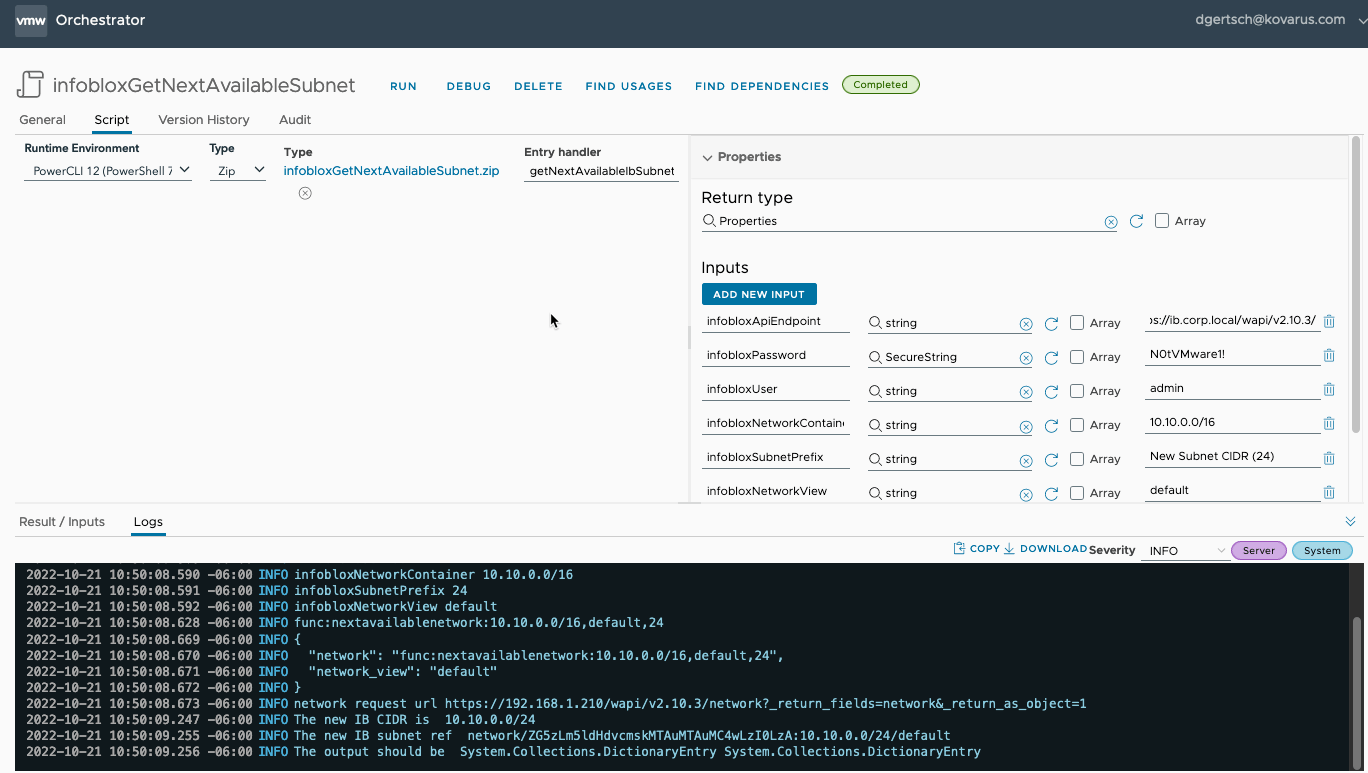Reset the type of infobloxApiEndpoint input

(x=1052, y=324)
